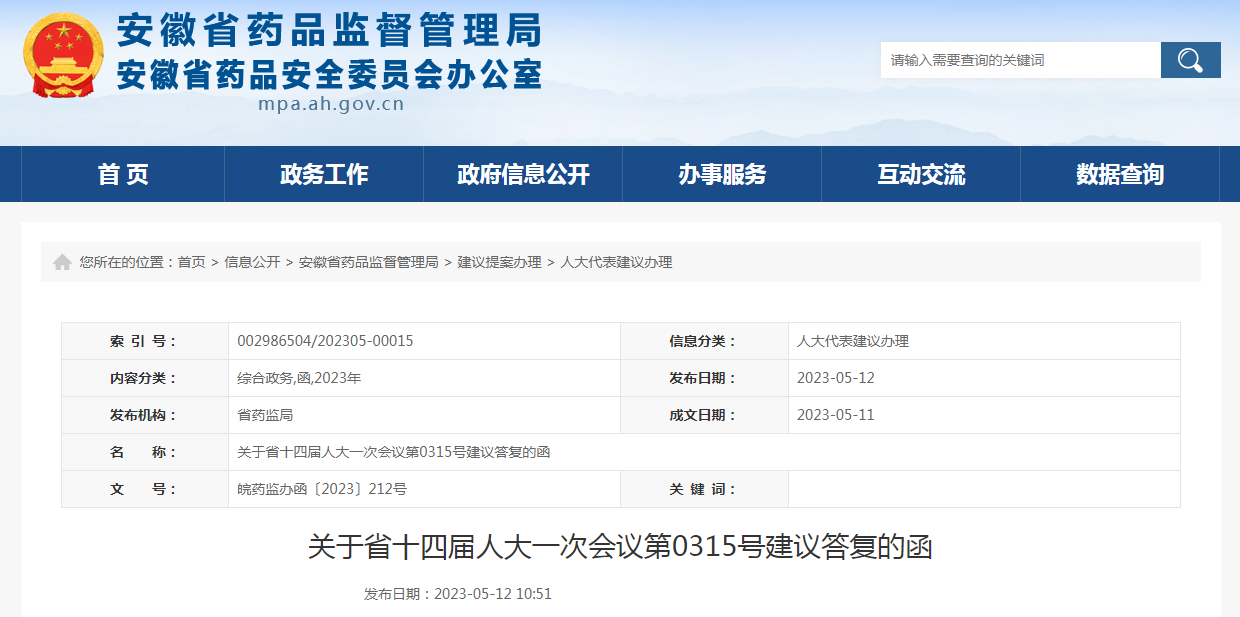Select document number 皖药监办函〔2023〕212号
Image resolution: width=1240 pixels, height=617 pixels.
pyautogui.click(x=322, y=489)
